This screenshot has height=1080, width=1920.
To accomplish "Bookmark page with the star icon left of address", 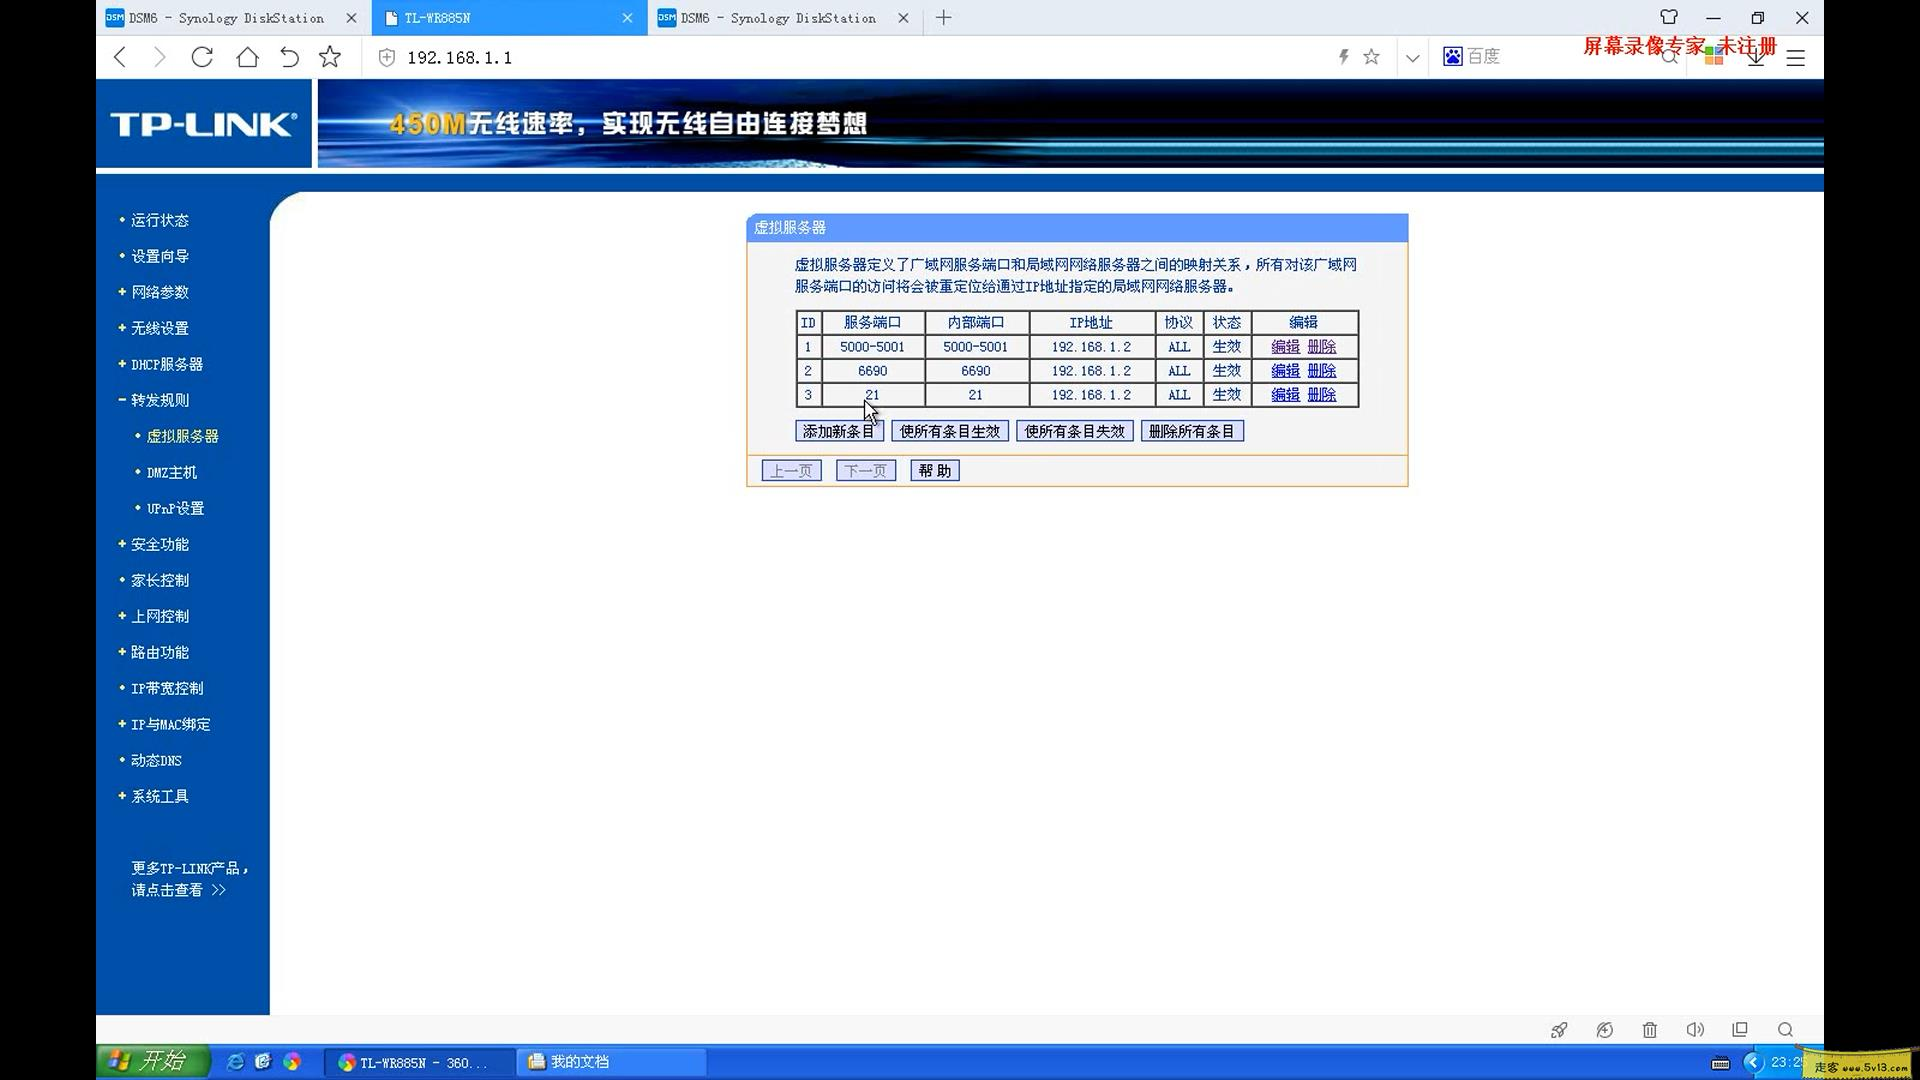I will (330, 57).
